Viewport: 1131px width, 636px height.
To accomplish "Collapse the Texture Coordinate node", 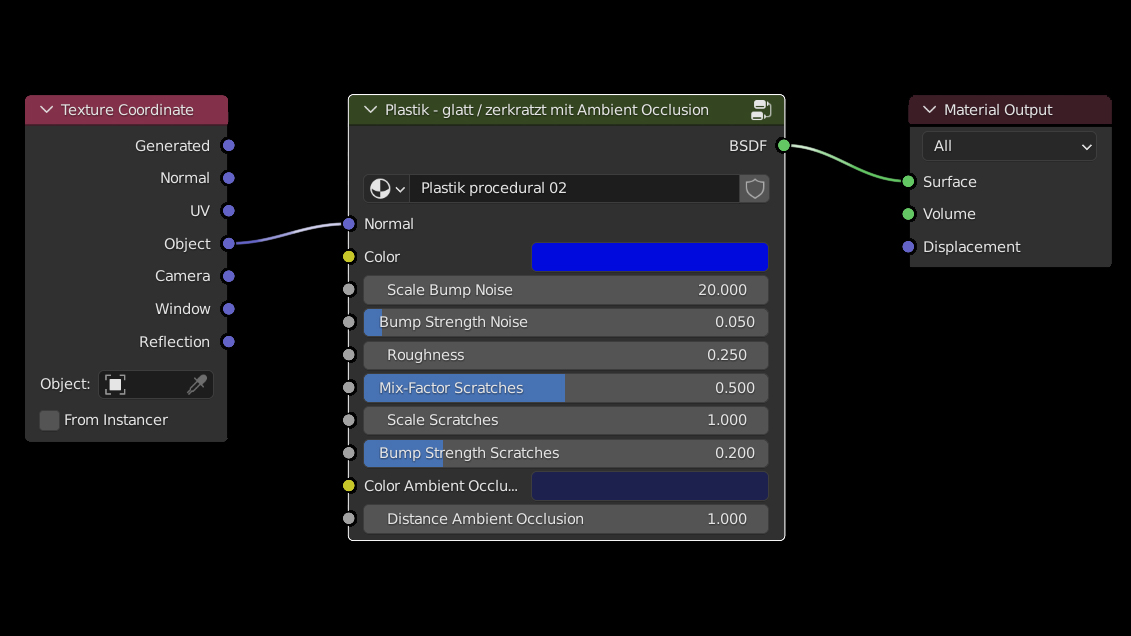I will coord(46,110).
